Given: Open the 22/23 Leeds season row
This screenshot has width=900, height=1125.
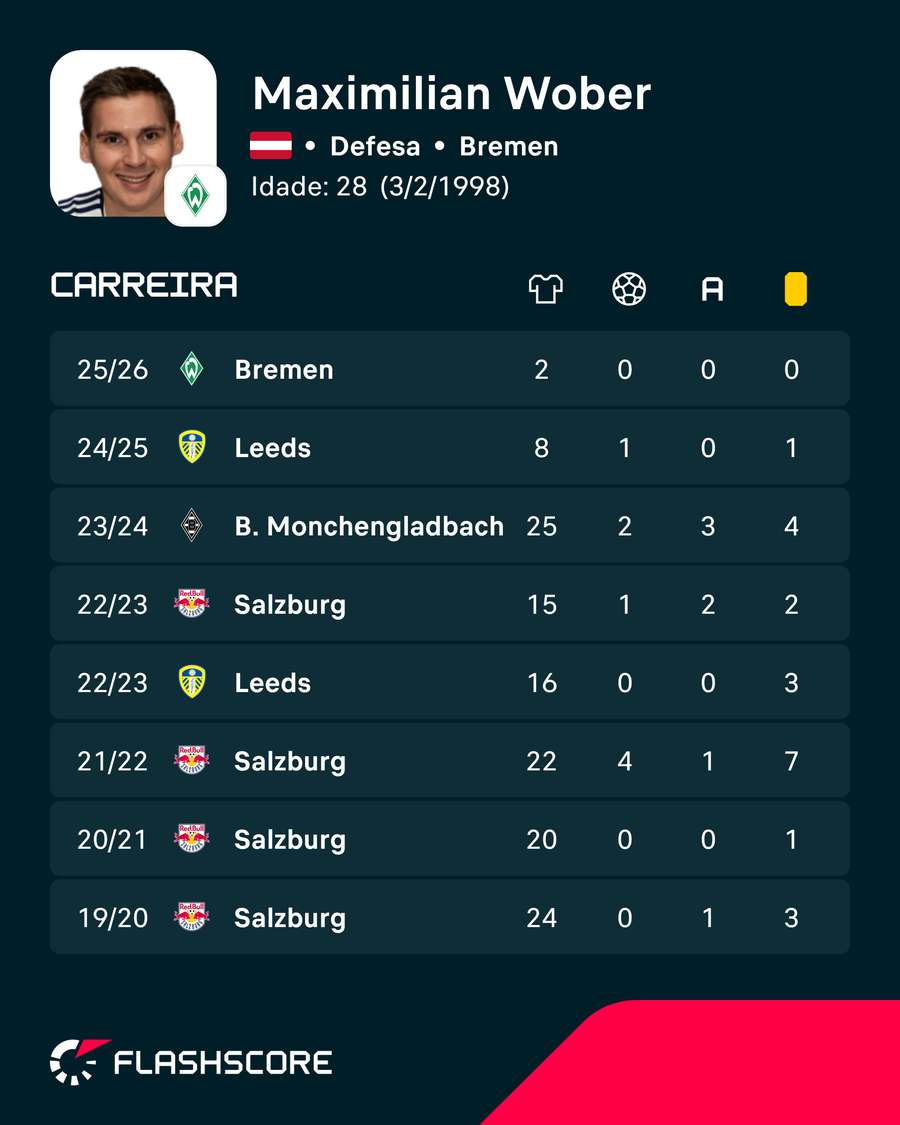Looking at the screenshot, I should pos(449,682).
